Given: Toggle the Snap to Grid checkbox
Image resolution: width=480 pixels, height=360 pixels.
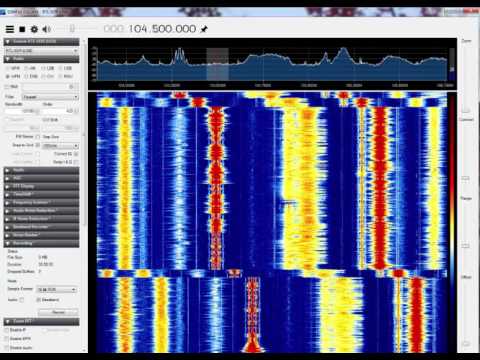Looking at the screenshot, I should [38, 145].
